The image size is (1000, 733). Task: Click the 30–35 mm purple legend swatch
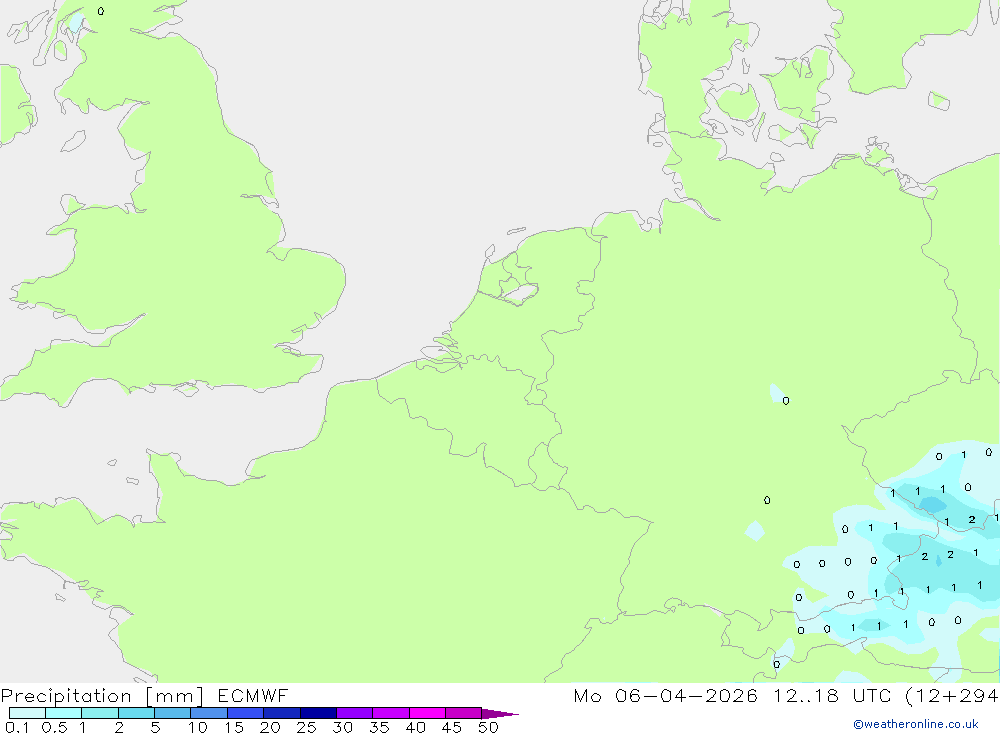[355, 713]
